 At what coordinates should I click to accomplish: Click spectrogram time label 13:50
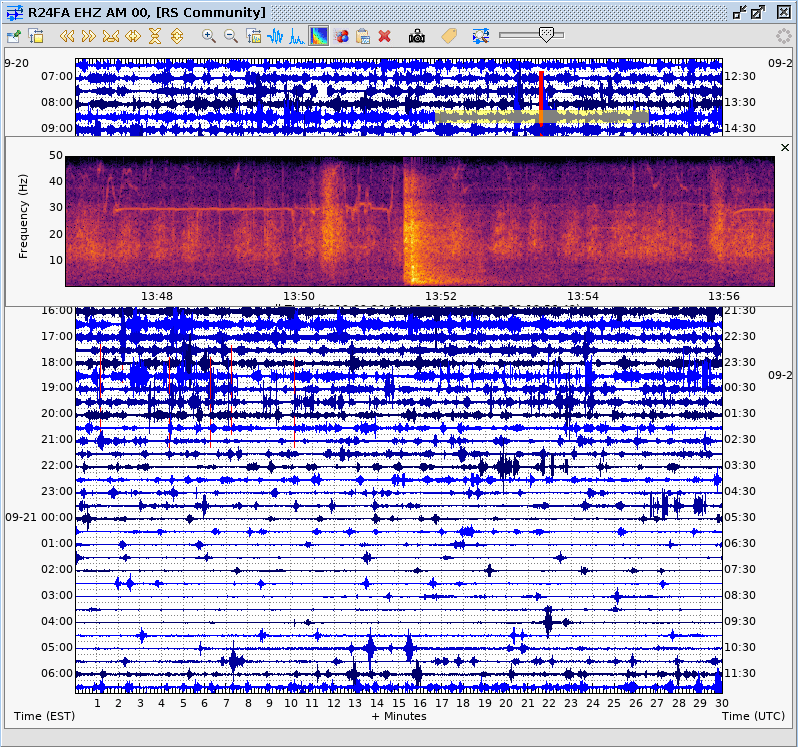click(x=299, y=296)
